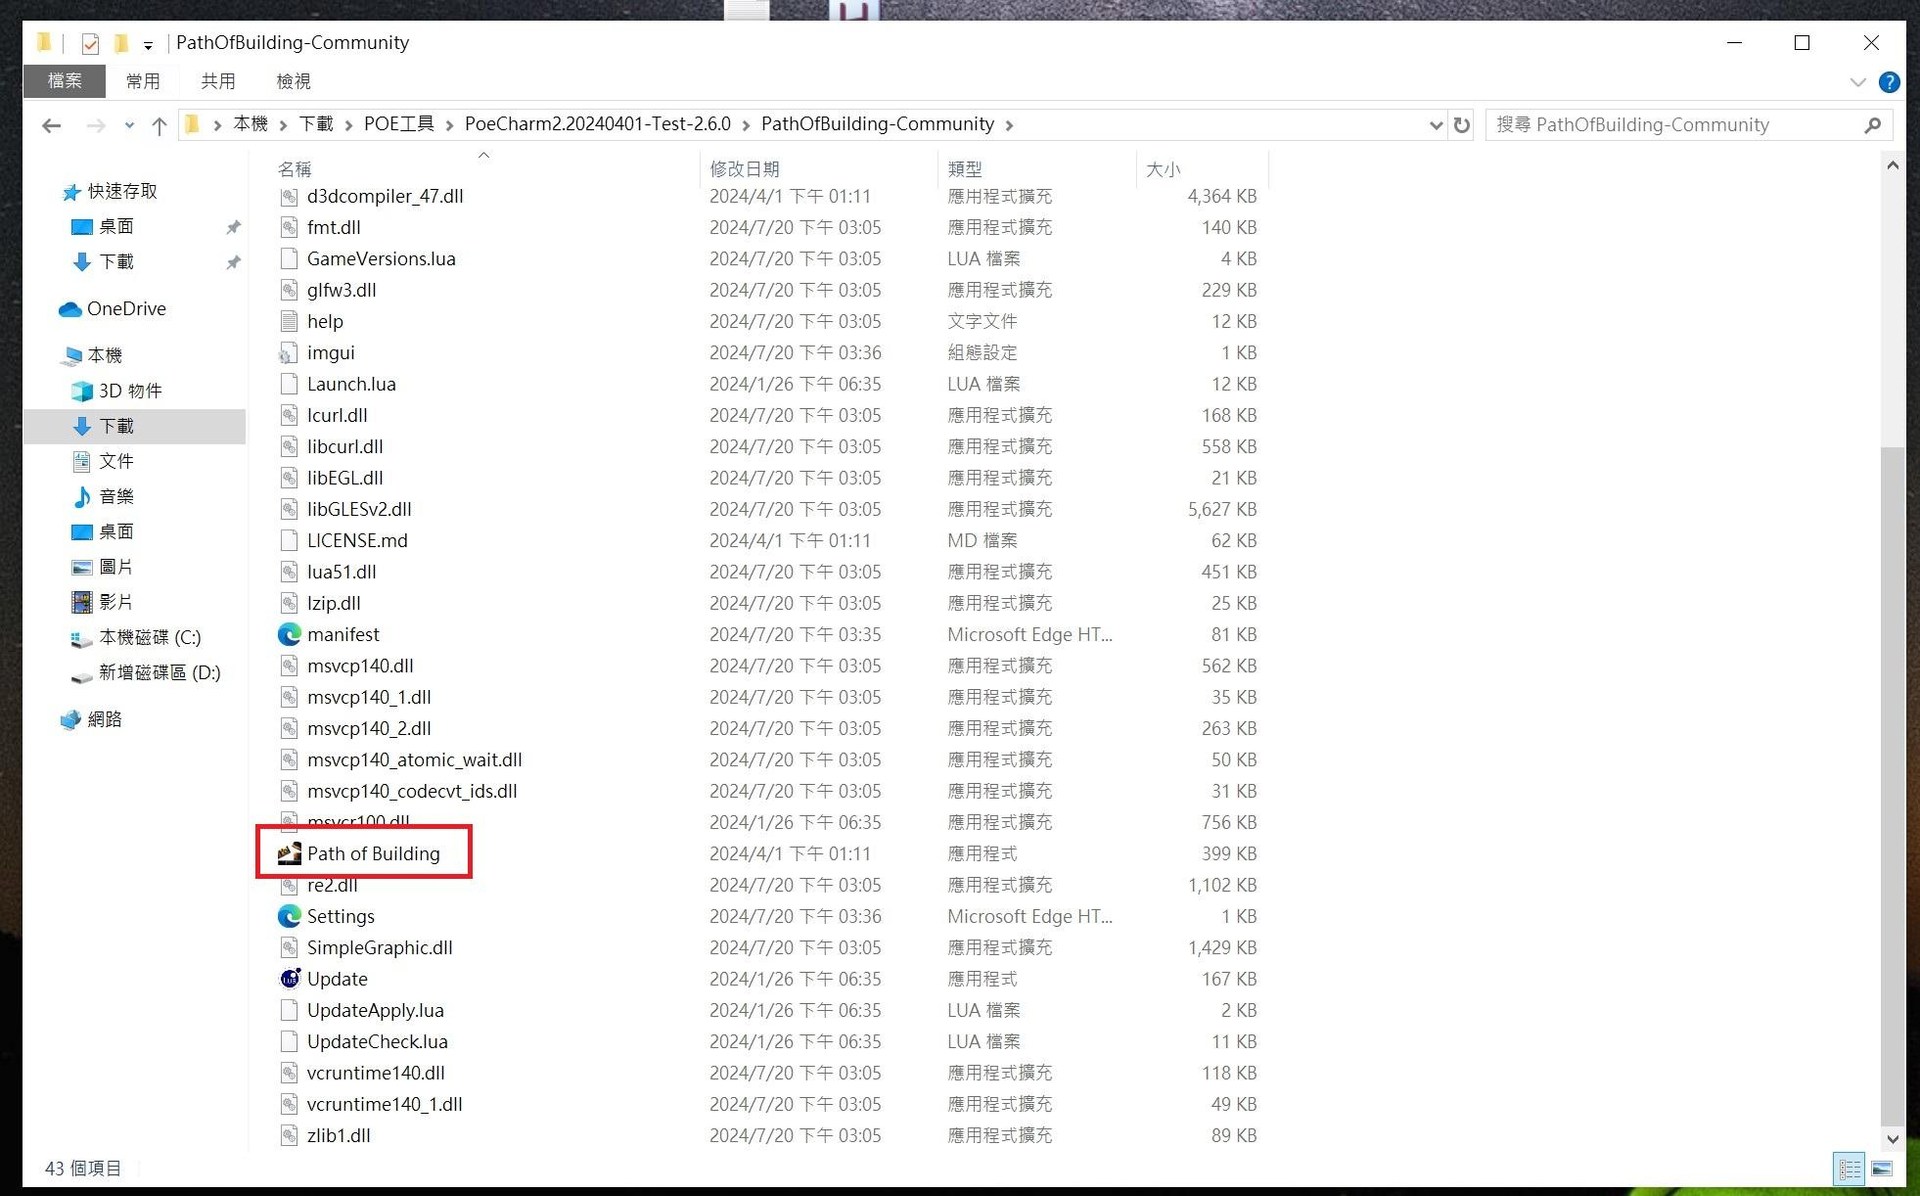Open the Customize Quick Access Toolbar dropdown
This screenshot has width=1920, height=1196.
click(x=148, y=44)
